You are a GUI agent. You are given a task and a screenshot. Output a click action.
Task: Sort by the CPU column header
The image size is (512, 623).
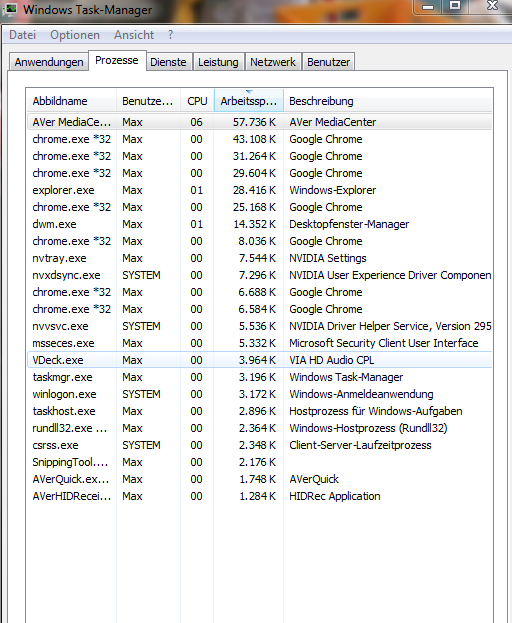click(197, 101)
